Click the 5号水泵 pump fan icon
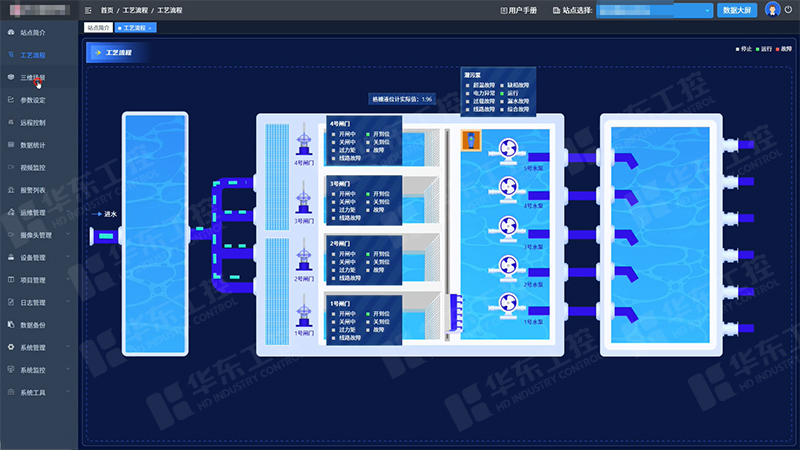Image resolution: width=800 pixels, height=450 pixels. [506, 149]
